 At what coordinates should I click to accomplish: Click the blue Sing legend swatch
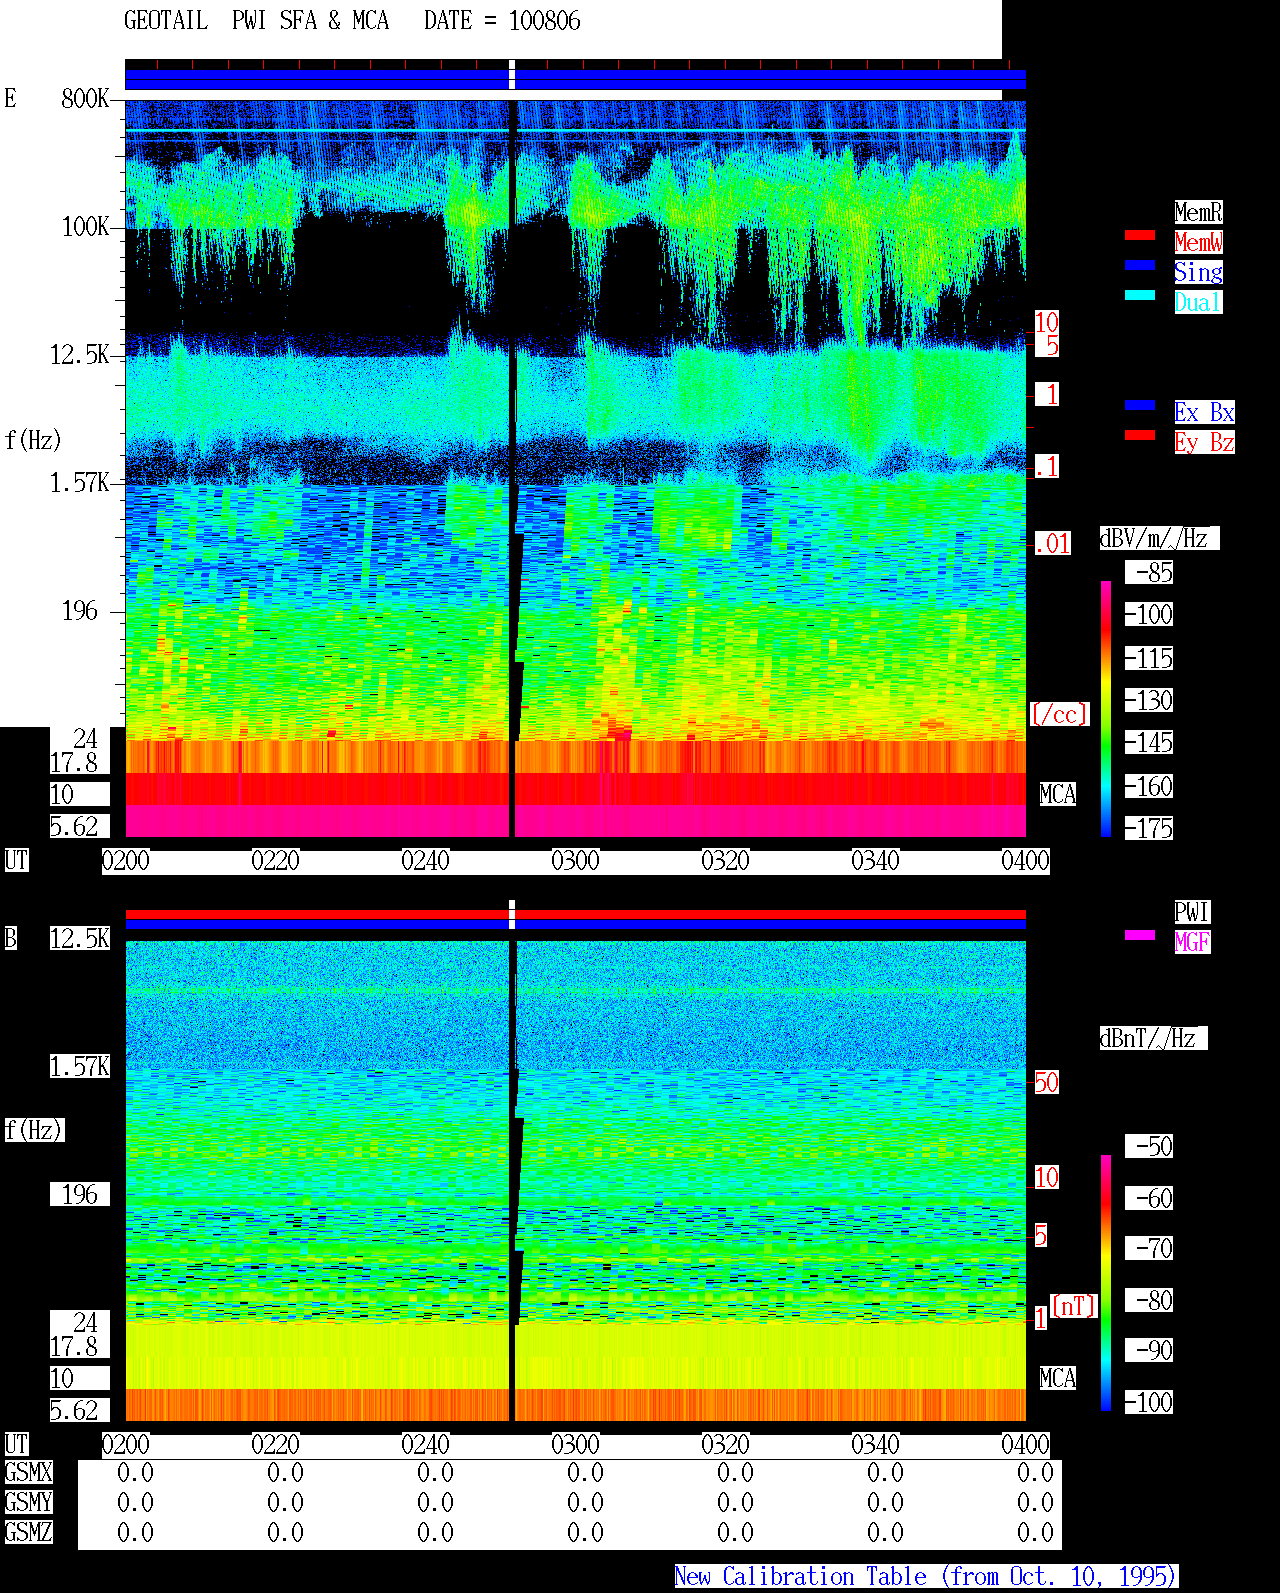point(1140,265)
